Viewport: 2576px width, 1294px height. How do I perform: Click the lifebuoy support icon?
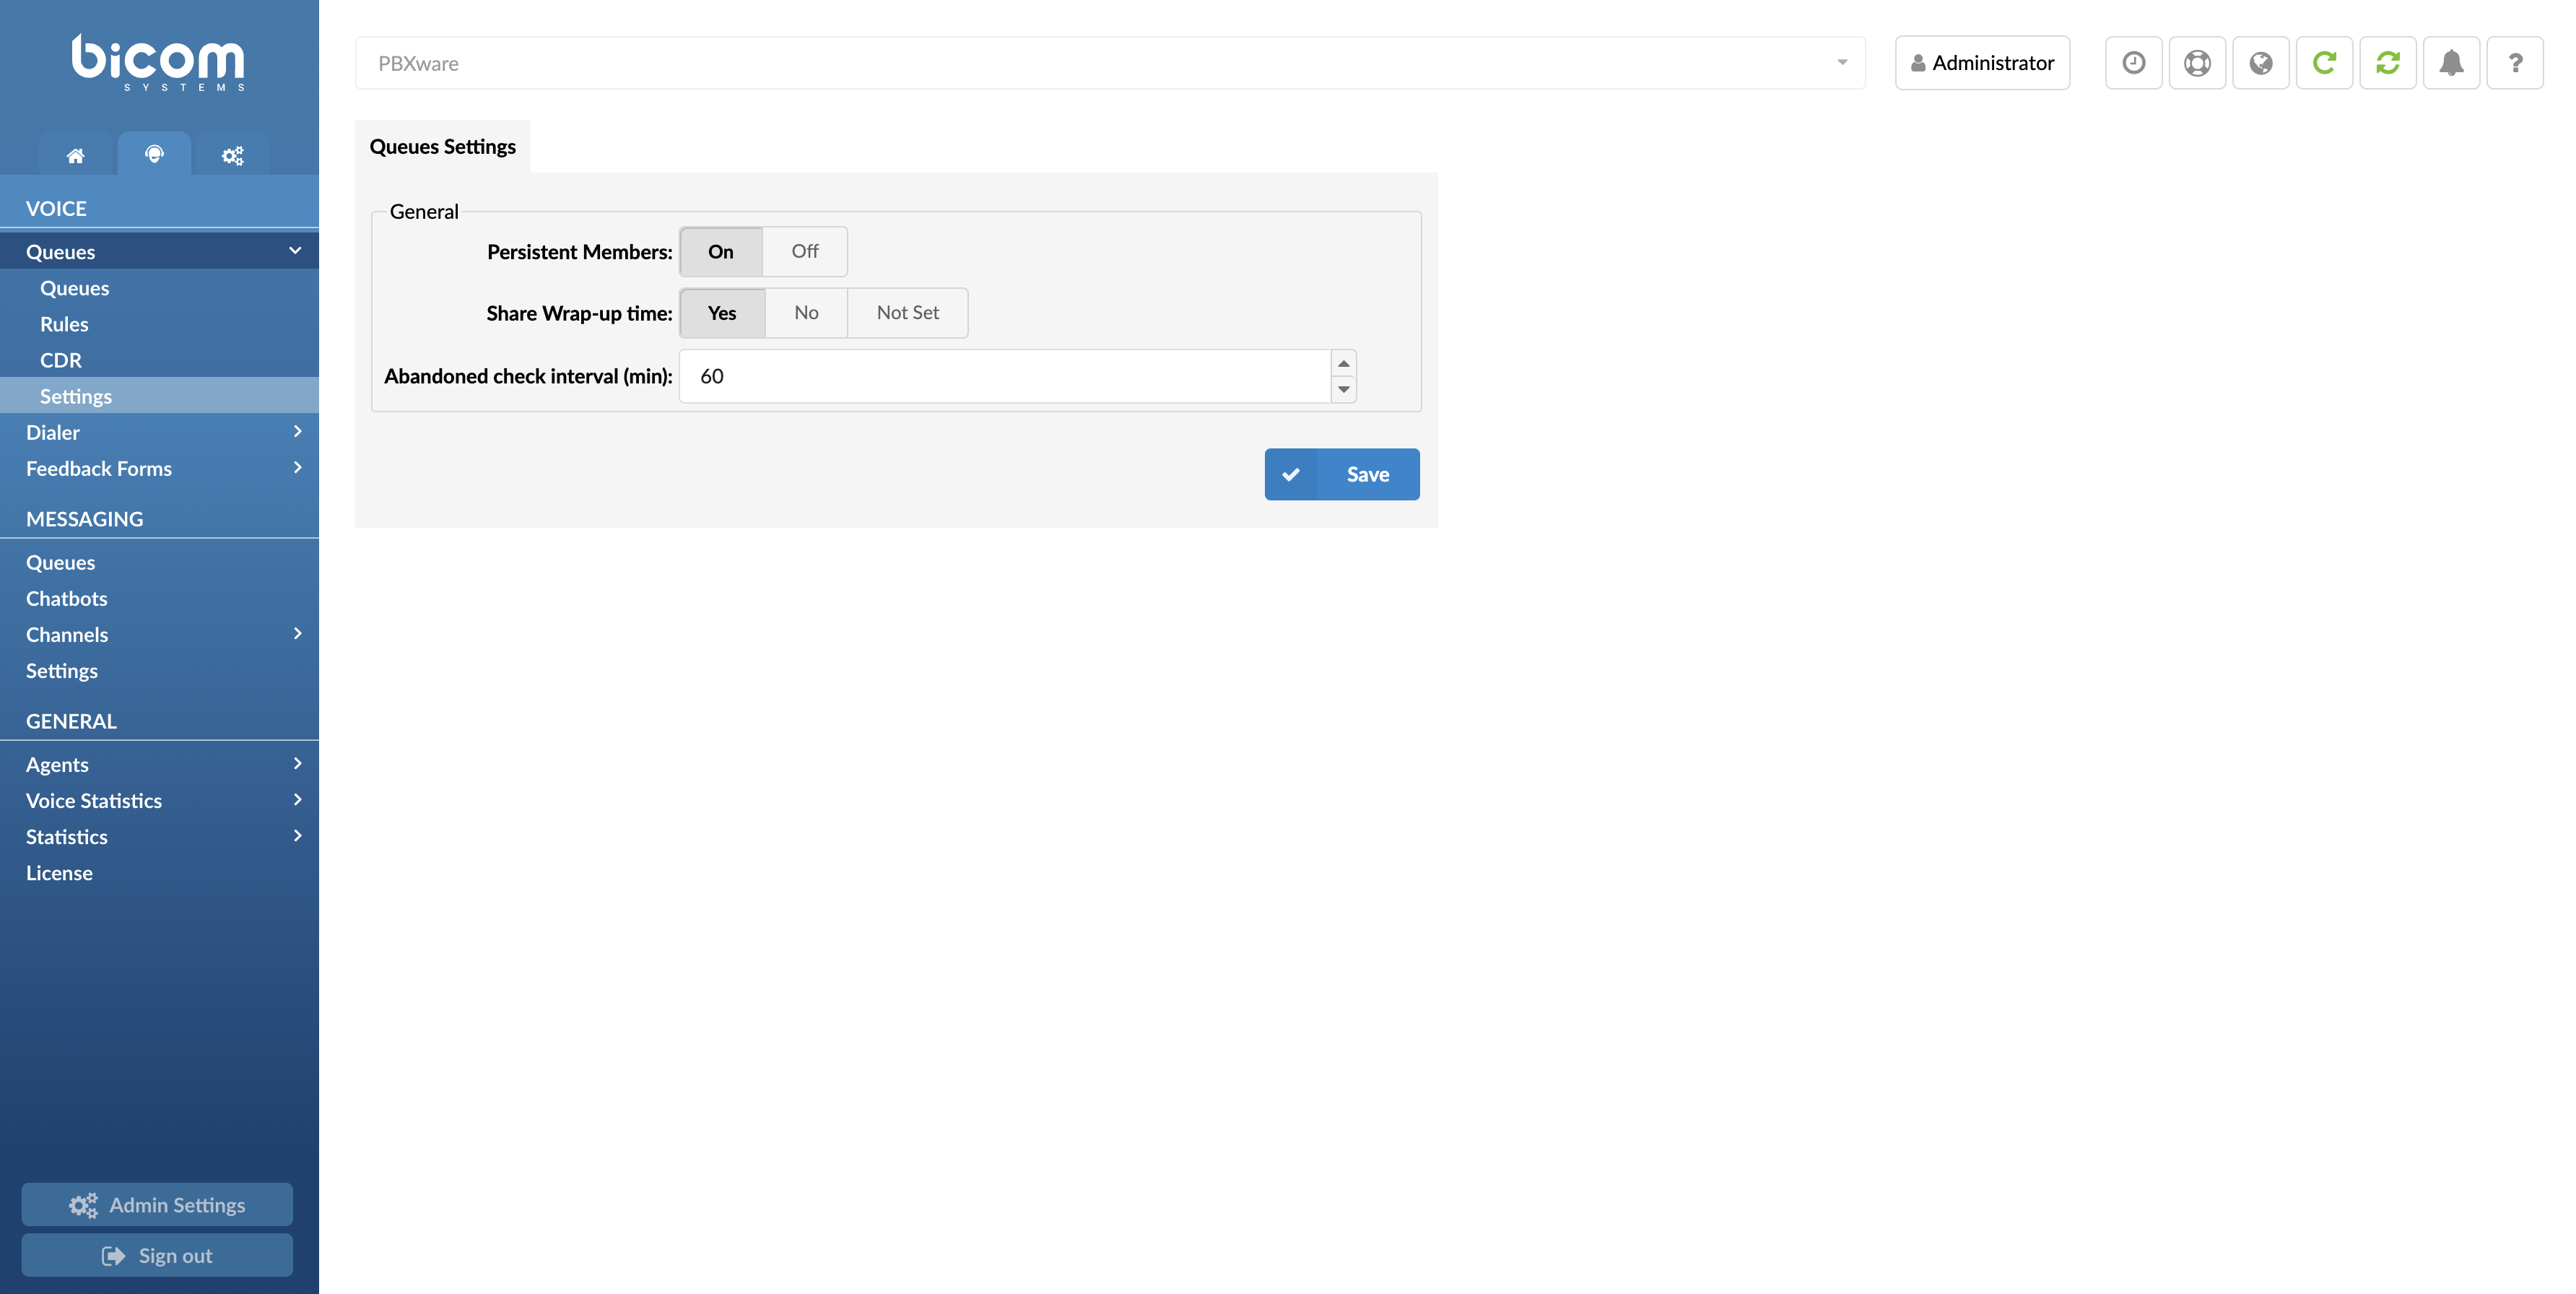(x=2197, y=63)
